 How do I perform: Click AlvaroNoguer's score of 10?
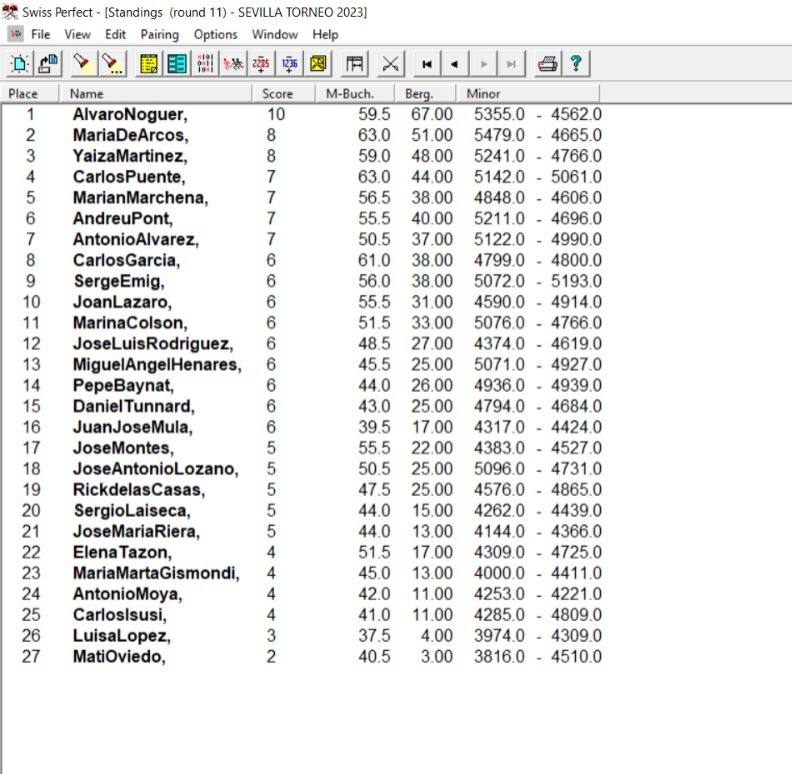point(276,114)
